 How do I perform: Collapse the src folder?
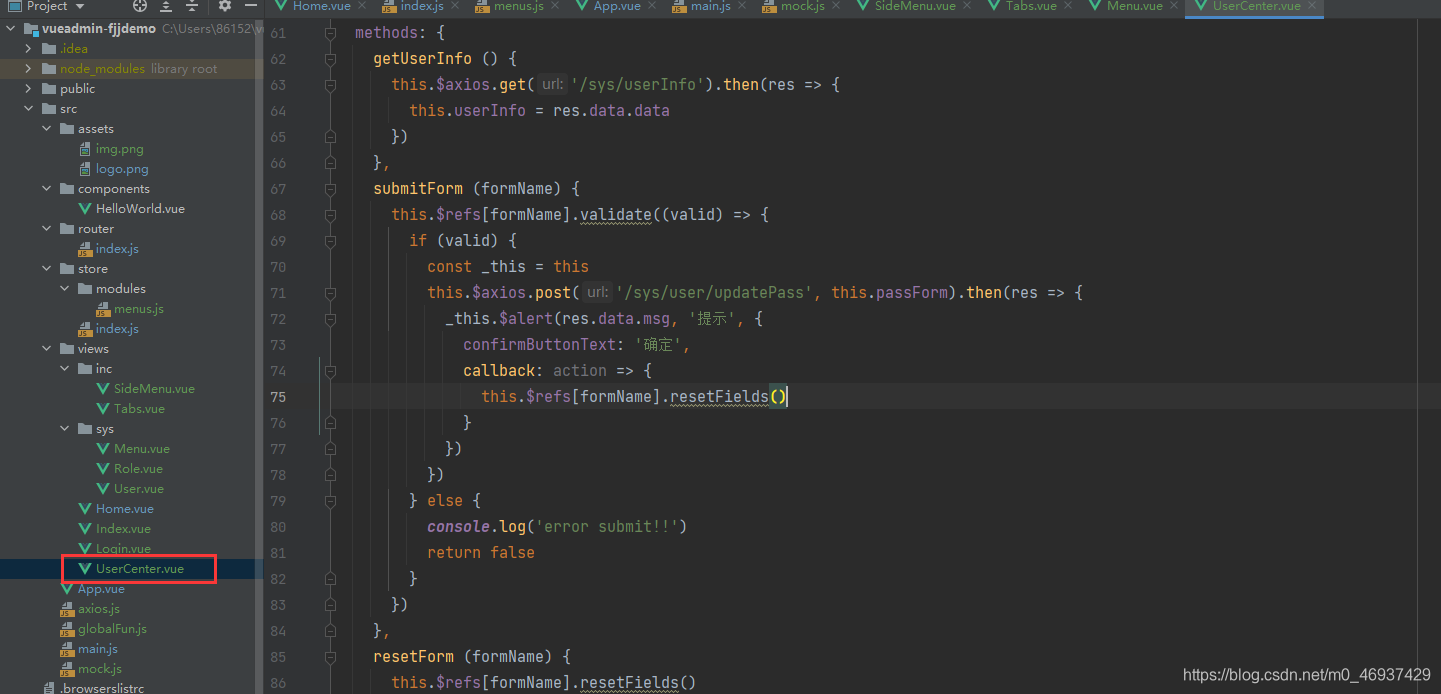(29, 109)
